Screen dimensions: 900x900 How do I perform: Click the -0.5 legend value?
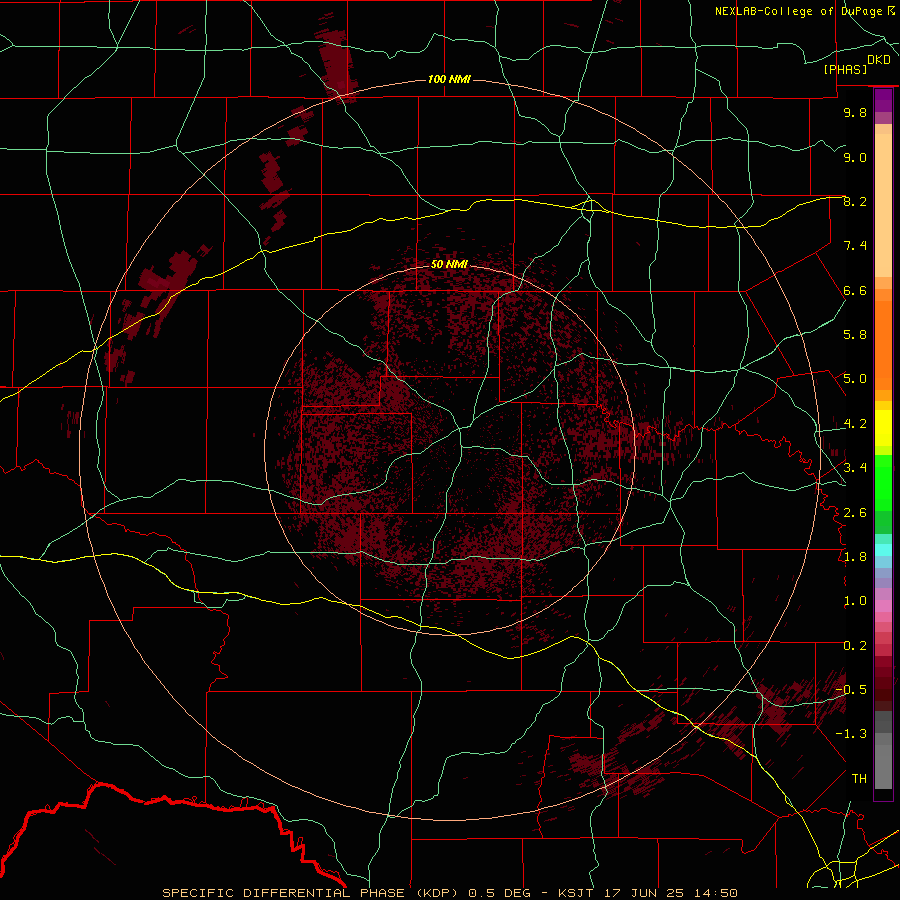pyautogui.click(x=851, y=690)
